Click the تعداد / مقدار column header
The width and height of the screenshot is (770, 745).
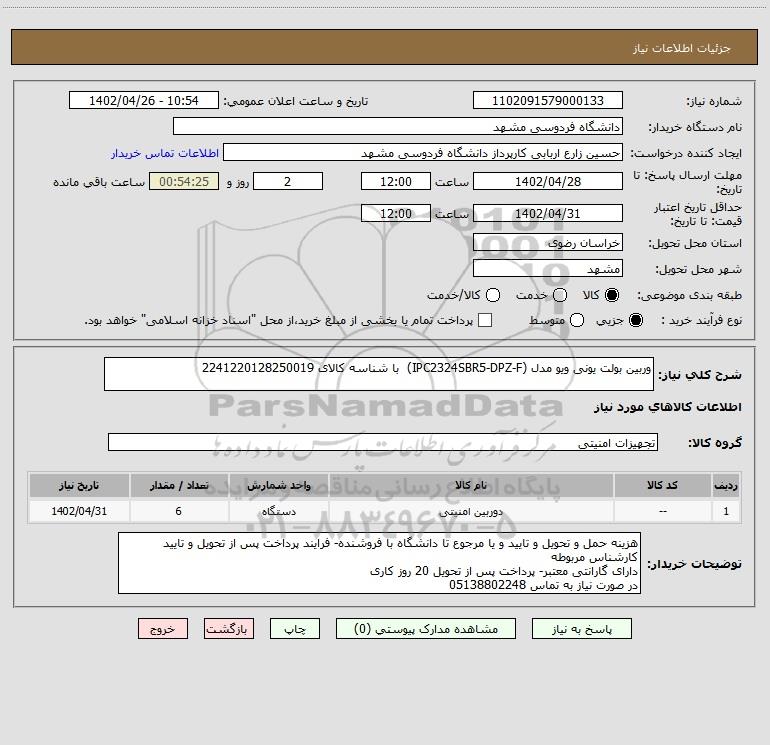pyautogui.click(x=179, y=485)
